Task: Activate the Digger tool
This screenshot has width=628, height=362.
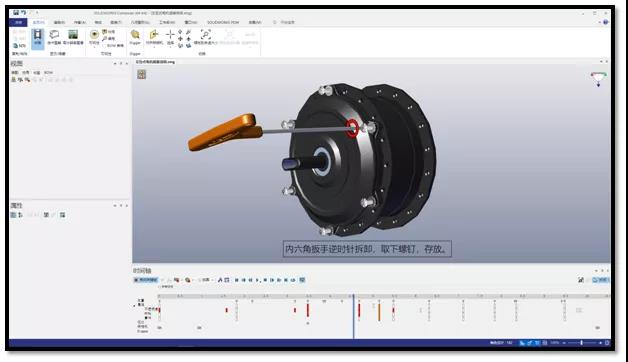Action: 135,37
